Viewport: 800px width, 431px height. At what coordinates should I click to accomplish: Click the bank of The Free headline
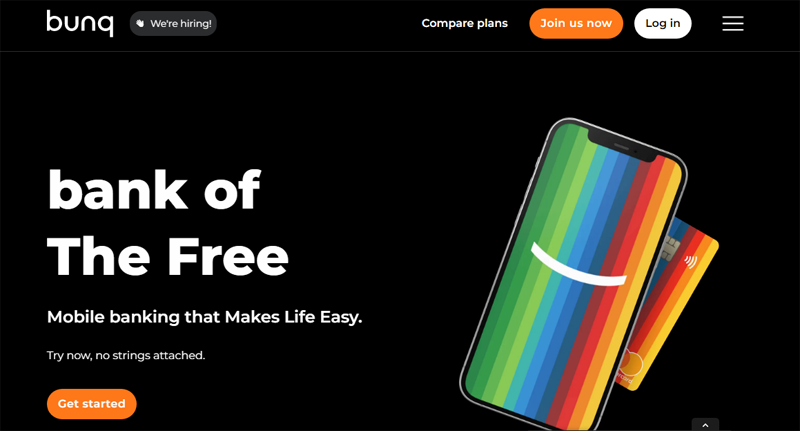[168, 223]
